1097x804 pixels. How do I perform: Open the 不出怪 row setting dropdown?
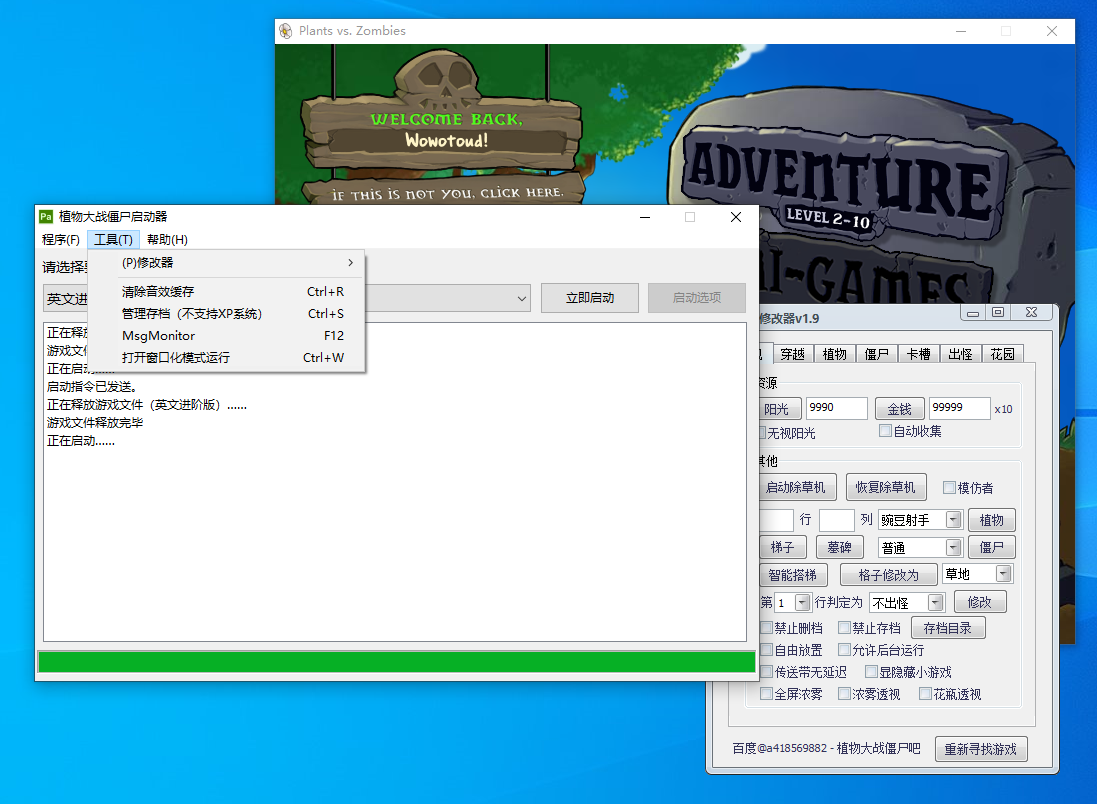click(x=935, y=602)
